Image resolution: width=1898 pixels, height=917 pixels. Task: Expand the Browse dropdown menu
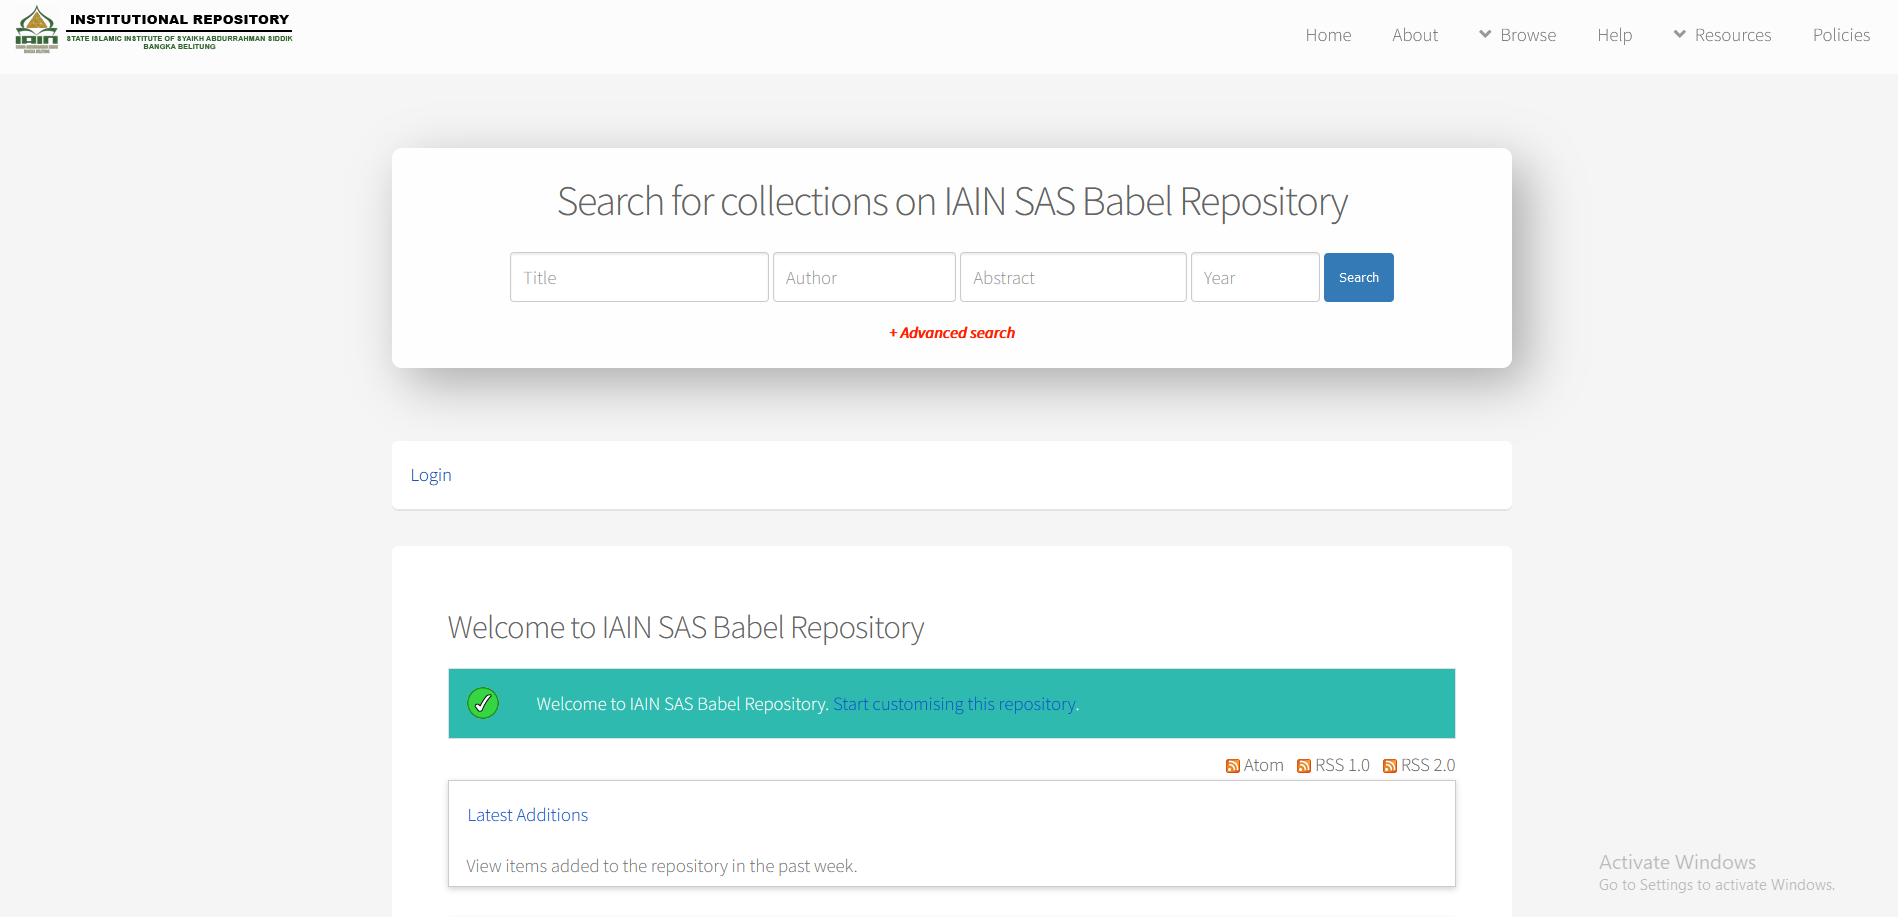point(1518,35)
